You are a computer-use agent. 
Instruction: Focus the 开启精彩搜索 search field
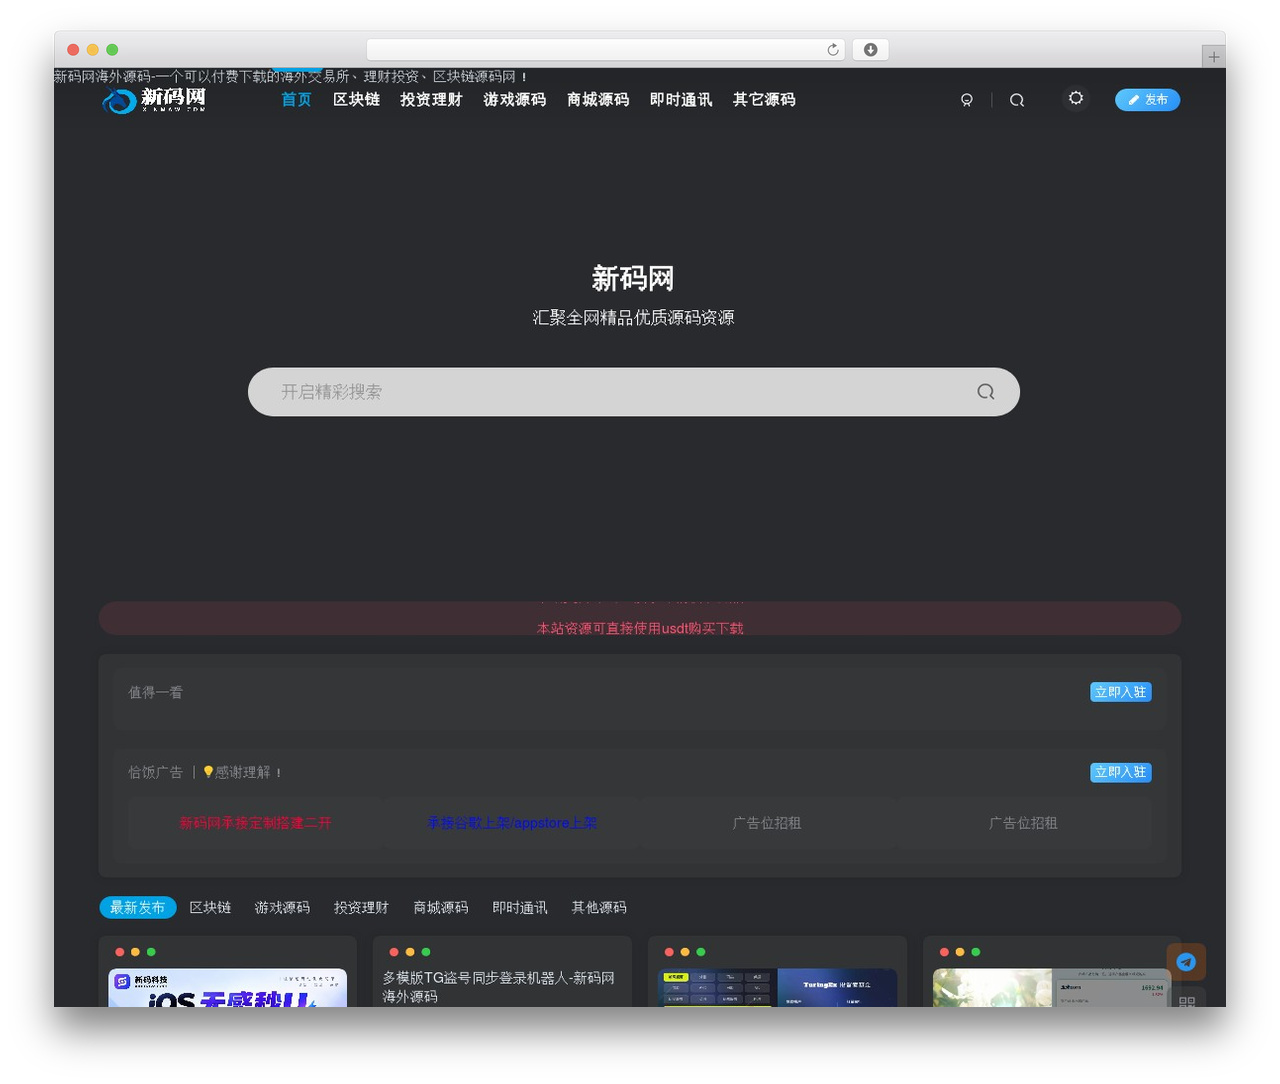634,392
